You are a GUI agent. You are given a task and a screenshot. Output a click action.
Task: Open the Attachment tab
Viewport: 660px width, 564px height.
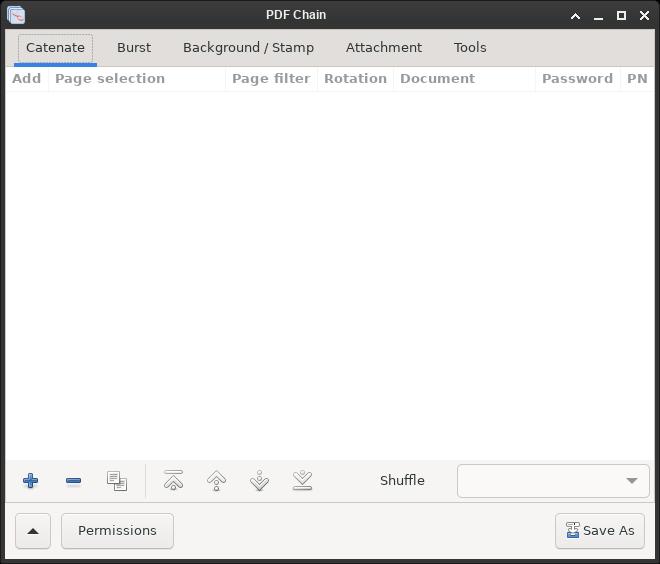click(383, 48)
